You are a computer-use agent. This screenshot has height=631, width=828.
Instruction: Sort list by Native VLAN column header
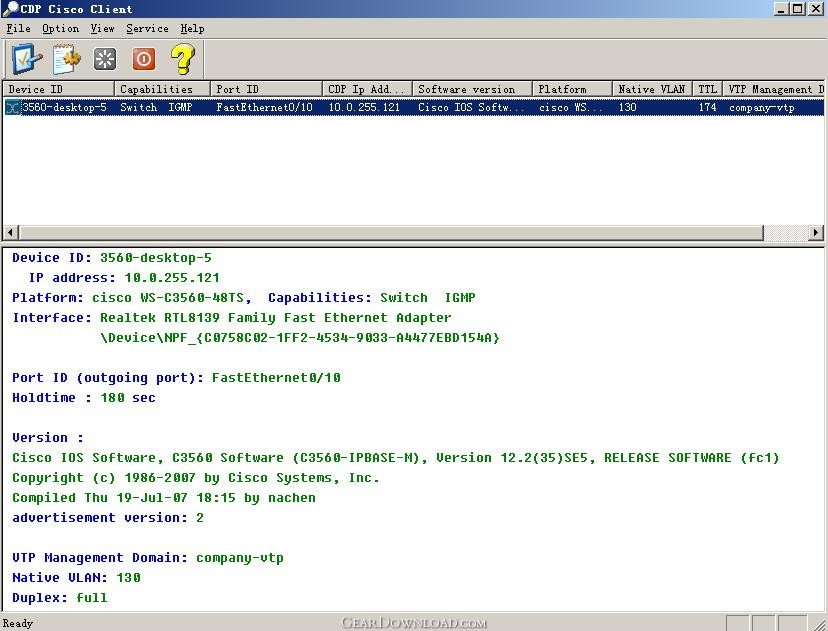(x=651, y=89)
